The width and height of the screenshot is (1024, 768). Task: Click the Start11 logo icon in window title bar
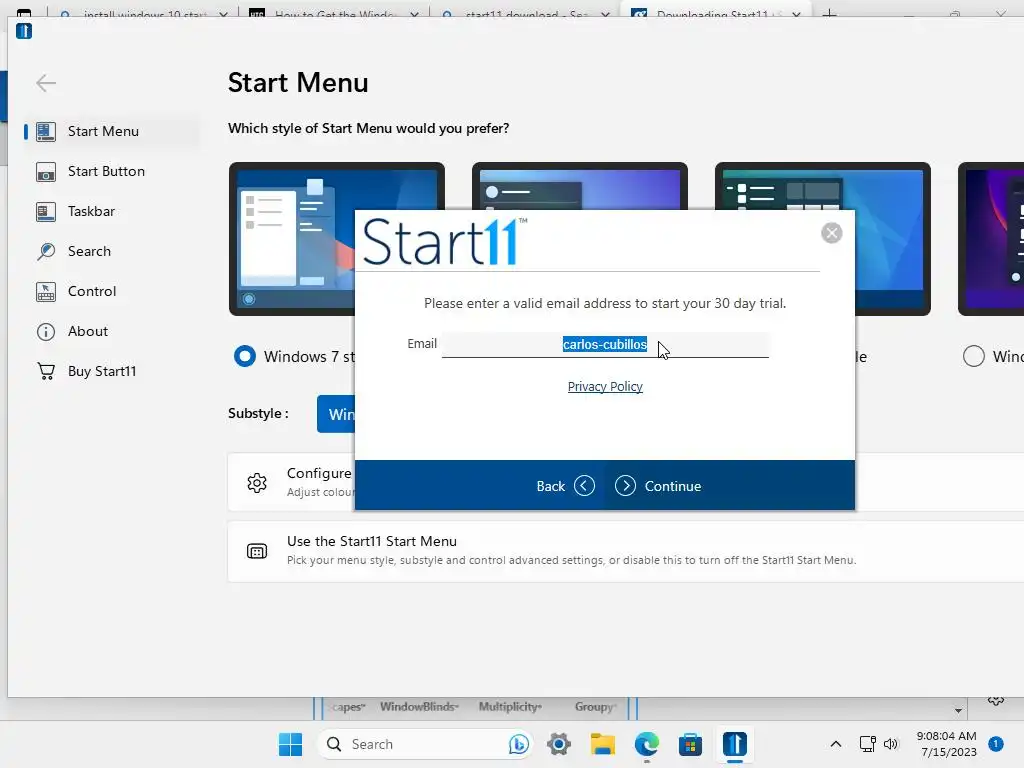pyautogui.click(x=24, y=31)
